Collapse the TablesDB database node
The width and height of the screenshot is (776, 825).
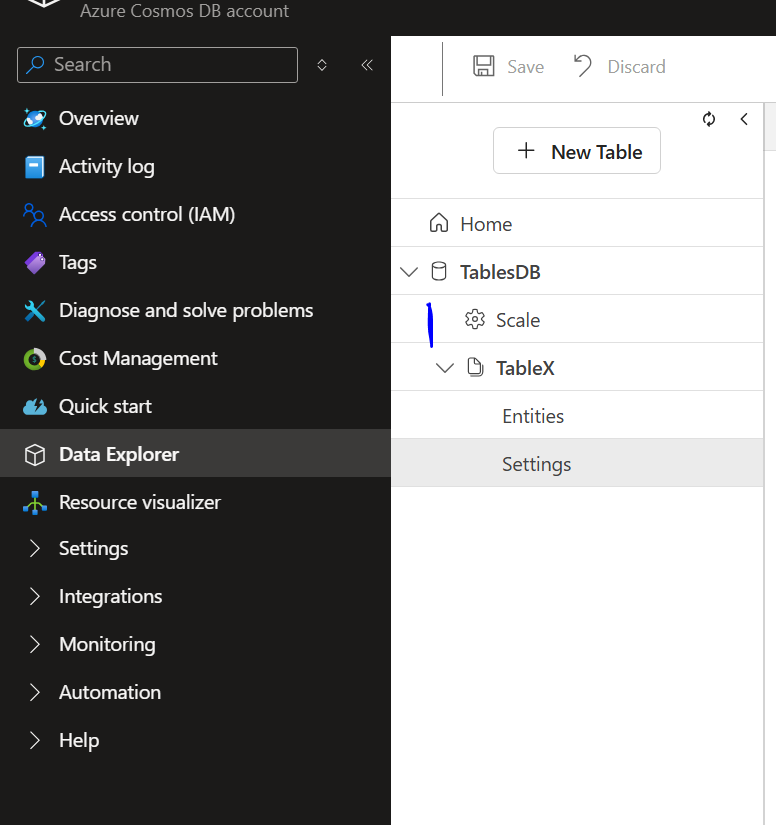409,272
